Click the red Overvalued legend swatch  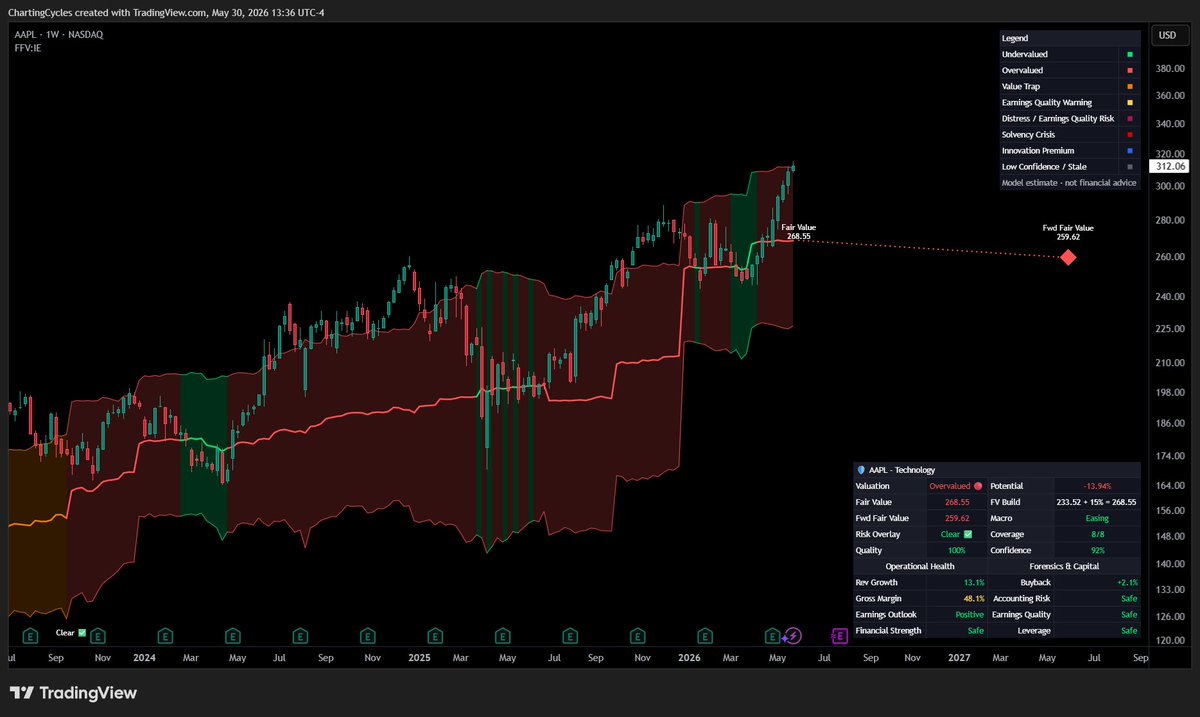[x=1129, y=71]
